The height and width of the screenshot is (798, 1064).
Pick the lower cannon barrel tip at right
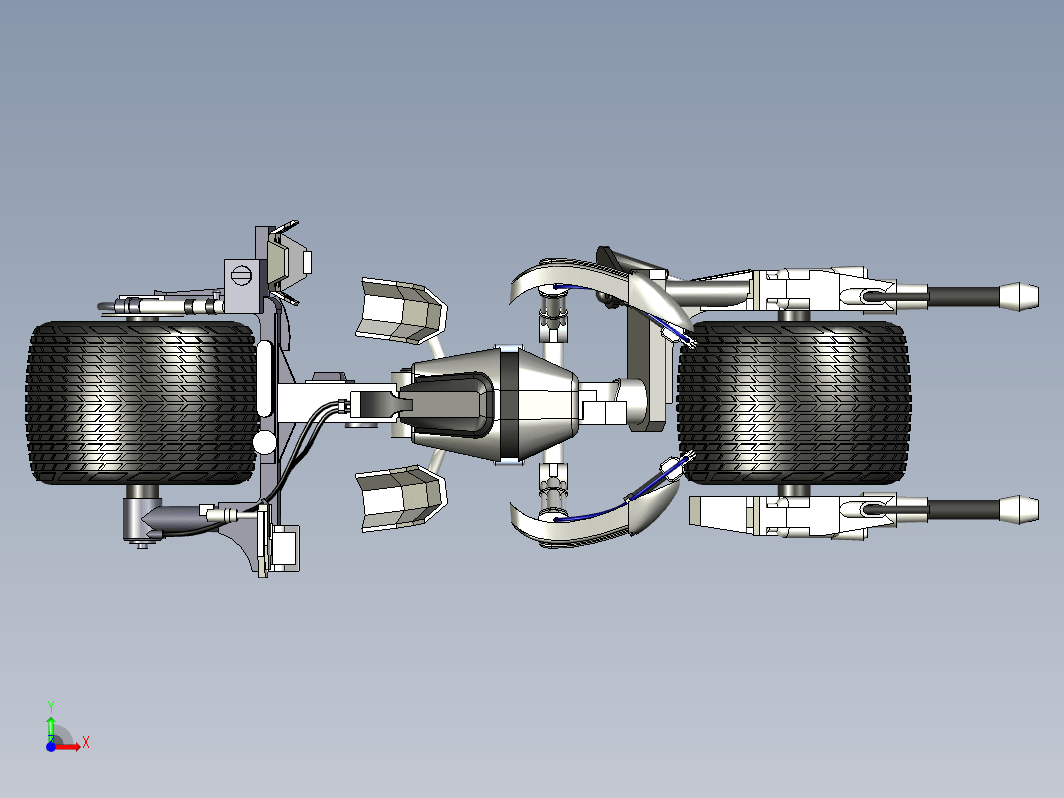[x=1019, y=510]
